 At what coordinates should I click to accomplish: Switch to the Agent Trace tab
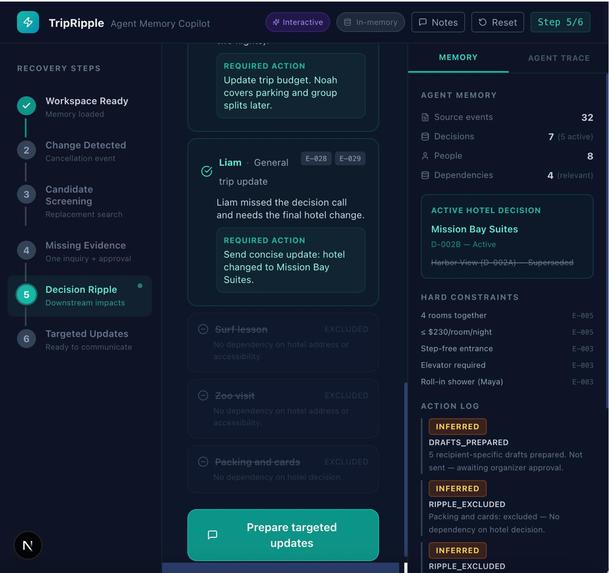559,58
